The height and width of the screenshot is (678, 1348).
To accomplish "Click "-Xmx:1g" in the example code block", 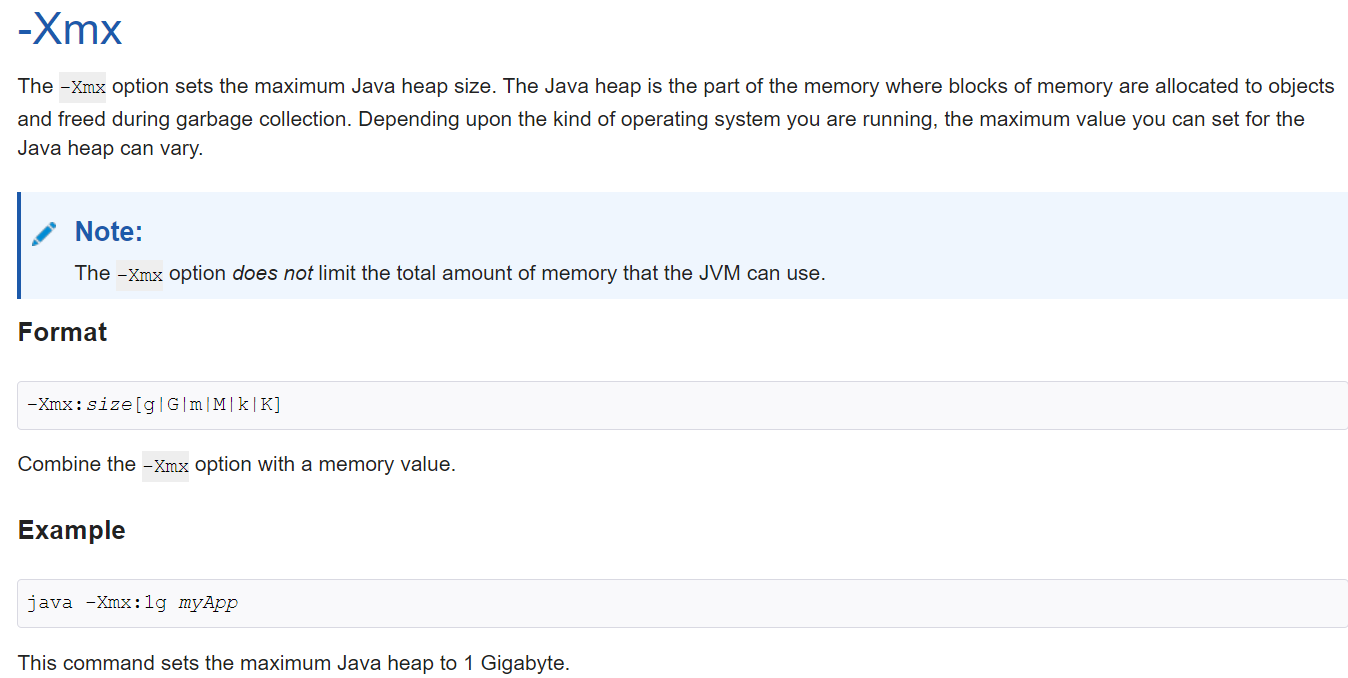I will pos(125,603).
